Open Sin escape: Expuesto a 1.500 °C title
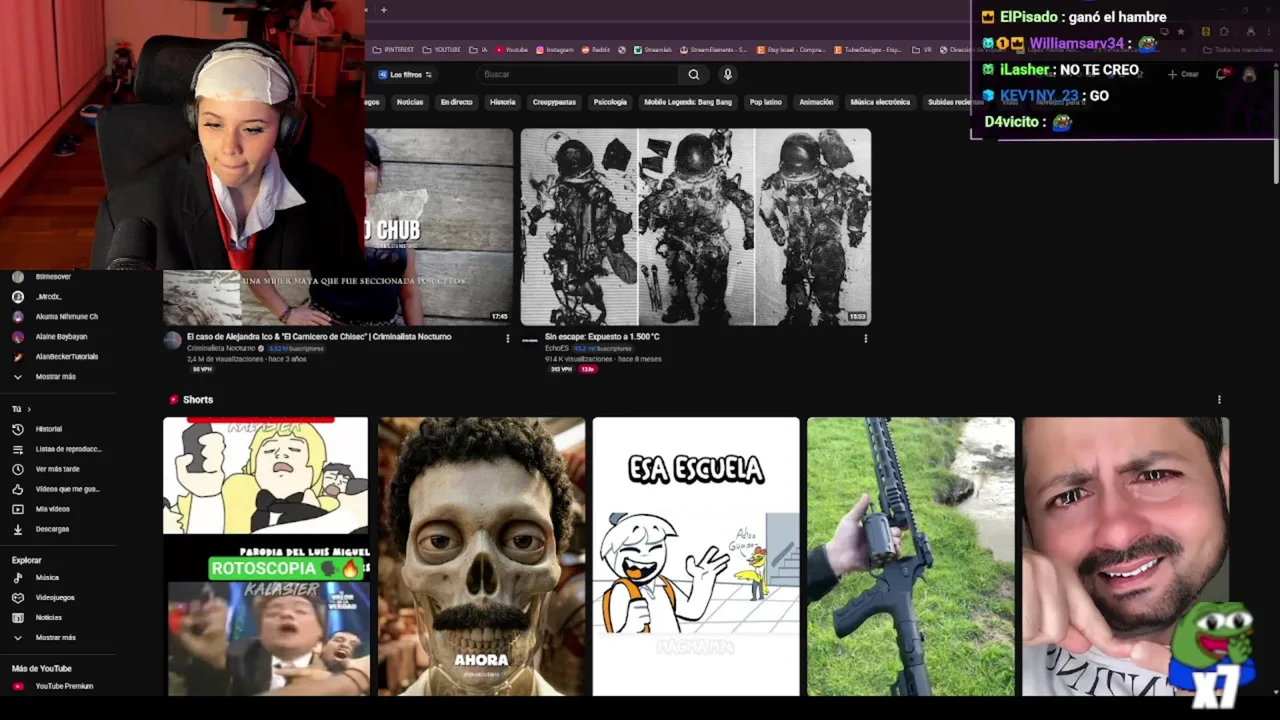The image size is (1280, 720). (602, 337)
